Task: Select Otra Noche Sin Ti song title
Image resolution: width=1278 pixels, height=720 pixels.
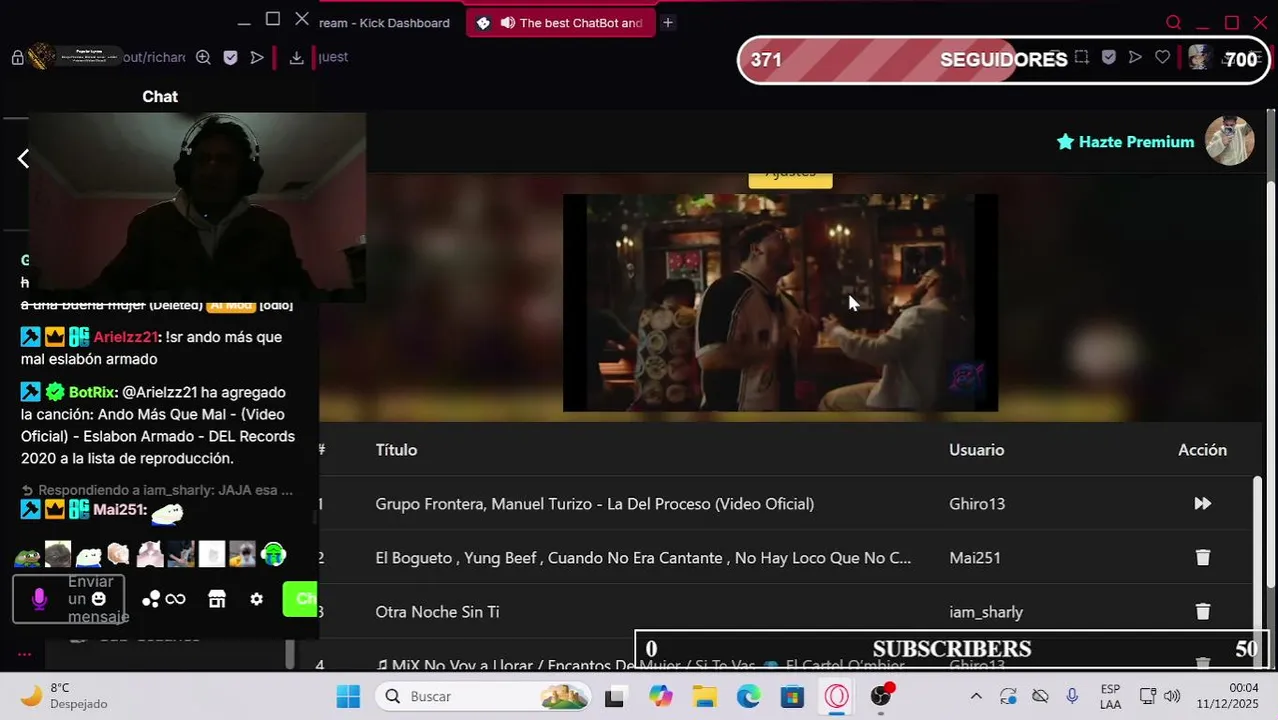Action: [x=437, y=612]
